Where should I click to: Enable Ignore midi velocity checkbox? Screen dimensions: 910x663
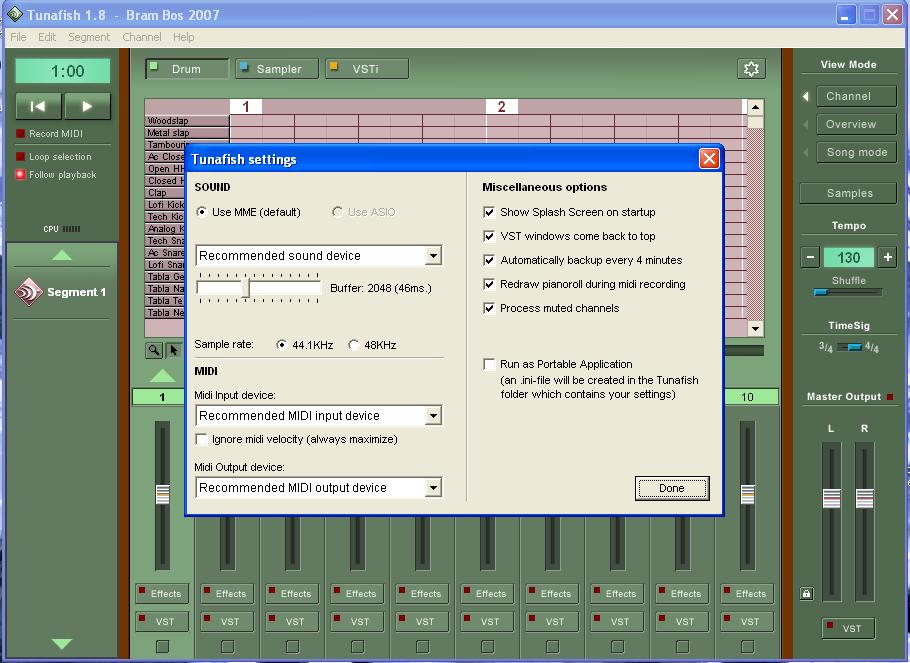[201, 439]
